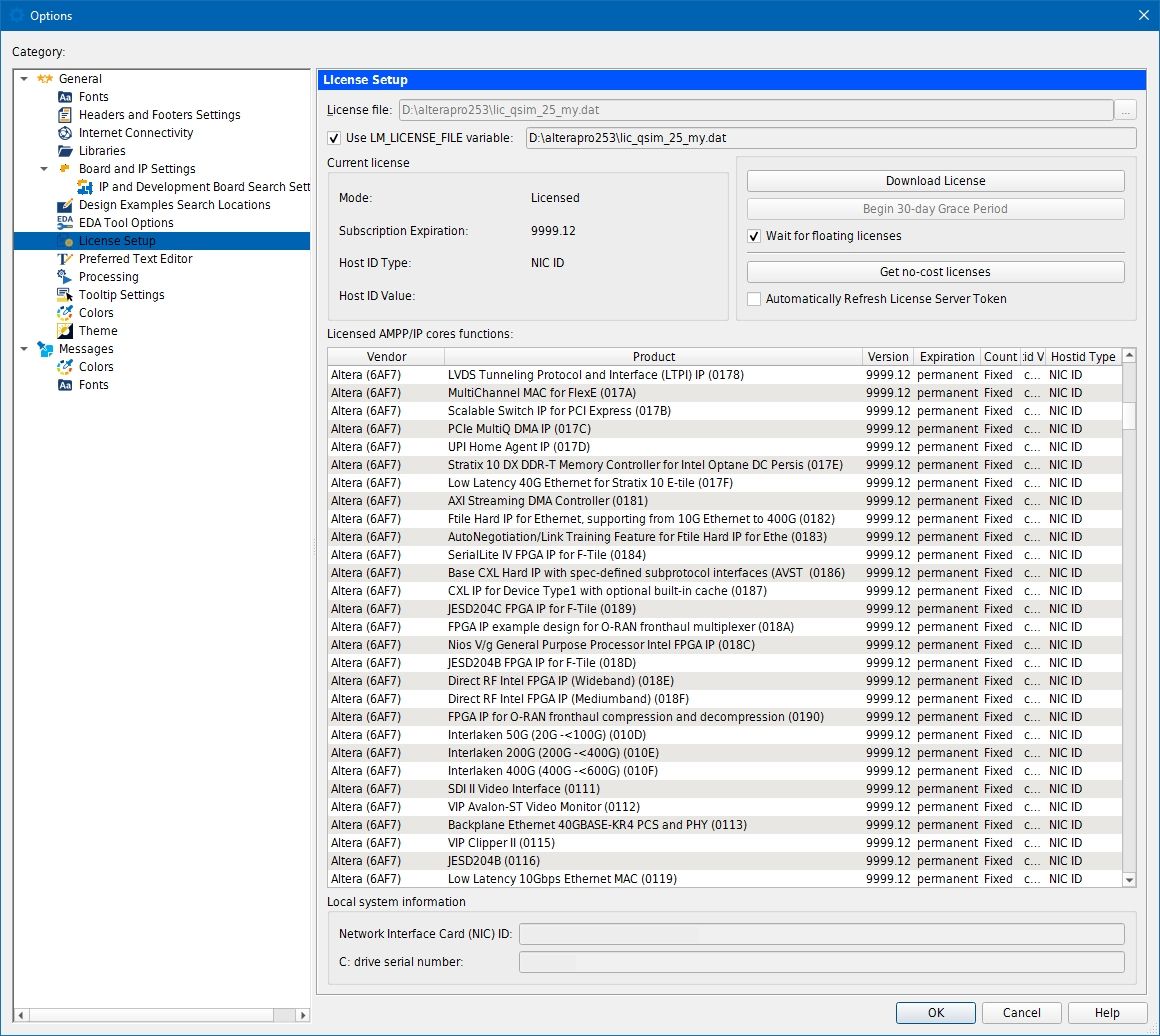
Task: Click the Theme icon
Action: click(66, 330)
